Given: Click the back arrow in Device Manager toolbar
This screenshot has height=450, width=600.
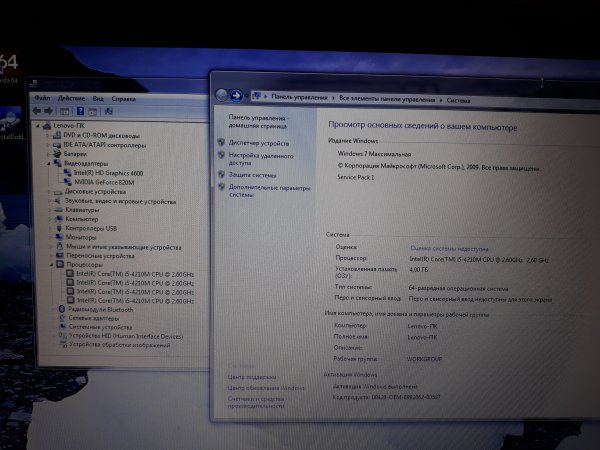Looking at the screenshot, I should tap(38, 112).
